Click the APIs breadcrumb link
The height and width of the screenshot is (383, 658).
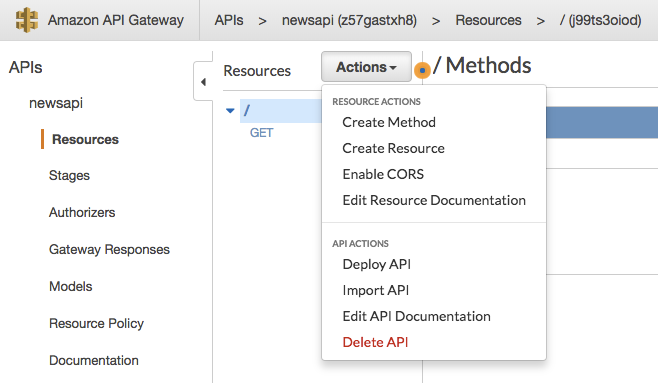[229, 20]
